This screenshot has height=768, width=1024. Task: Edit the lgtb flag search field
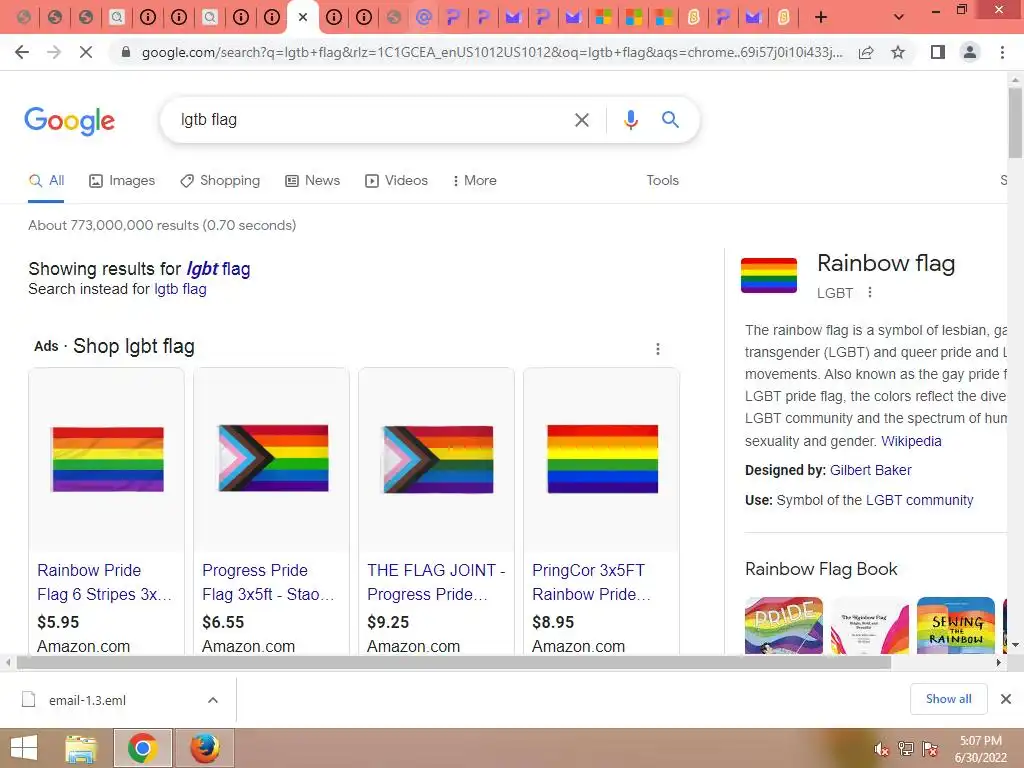point(372,120)
